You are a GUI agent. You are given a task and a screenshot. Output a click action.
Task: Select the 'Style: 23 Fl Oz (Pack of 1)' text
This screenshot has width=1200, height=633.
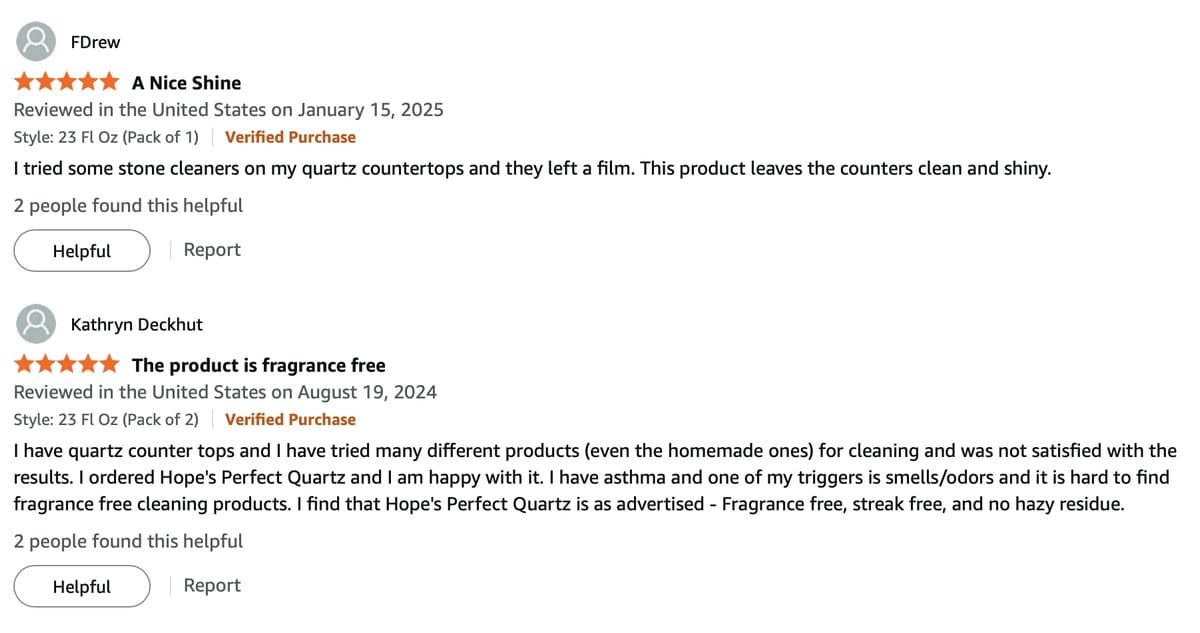(x=106, y=137)
